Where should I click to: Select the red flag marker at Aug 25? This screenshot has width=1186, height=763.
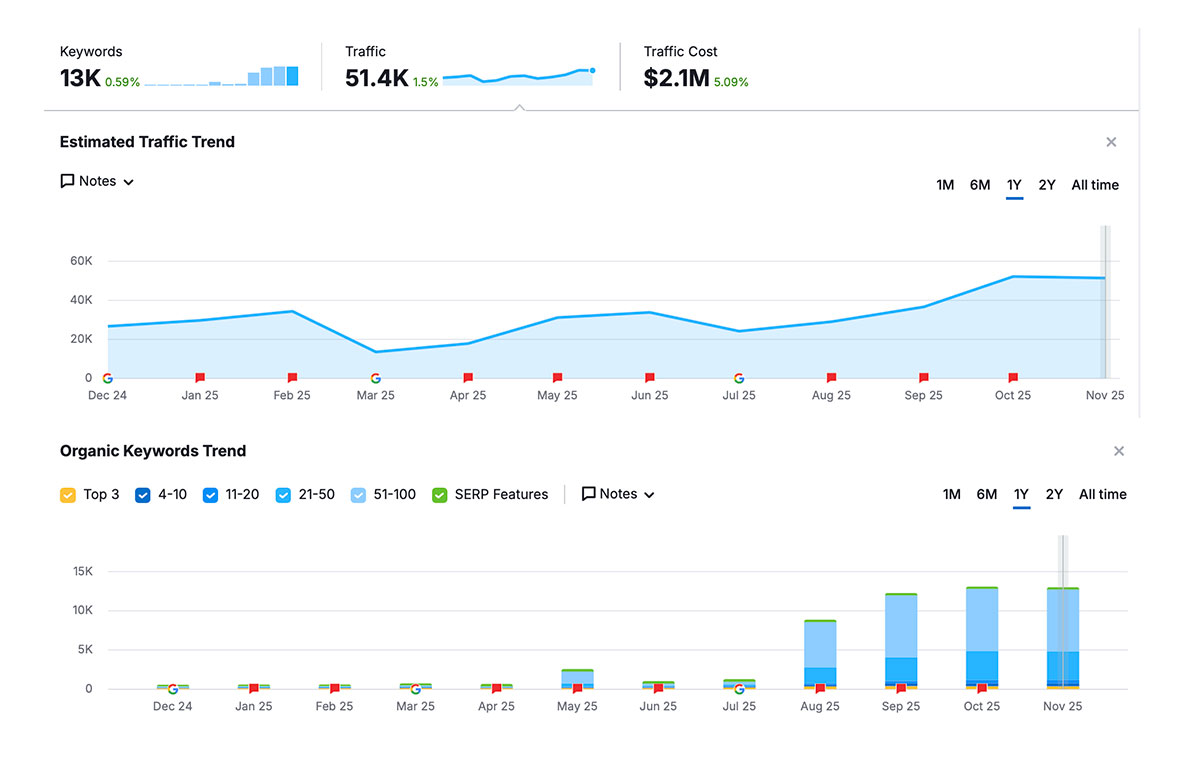pyautogui.click(x=831, y=378)
